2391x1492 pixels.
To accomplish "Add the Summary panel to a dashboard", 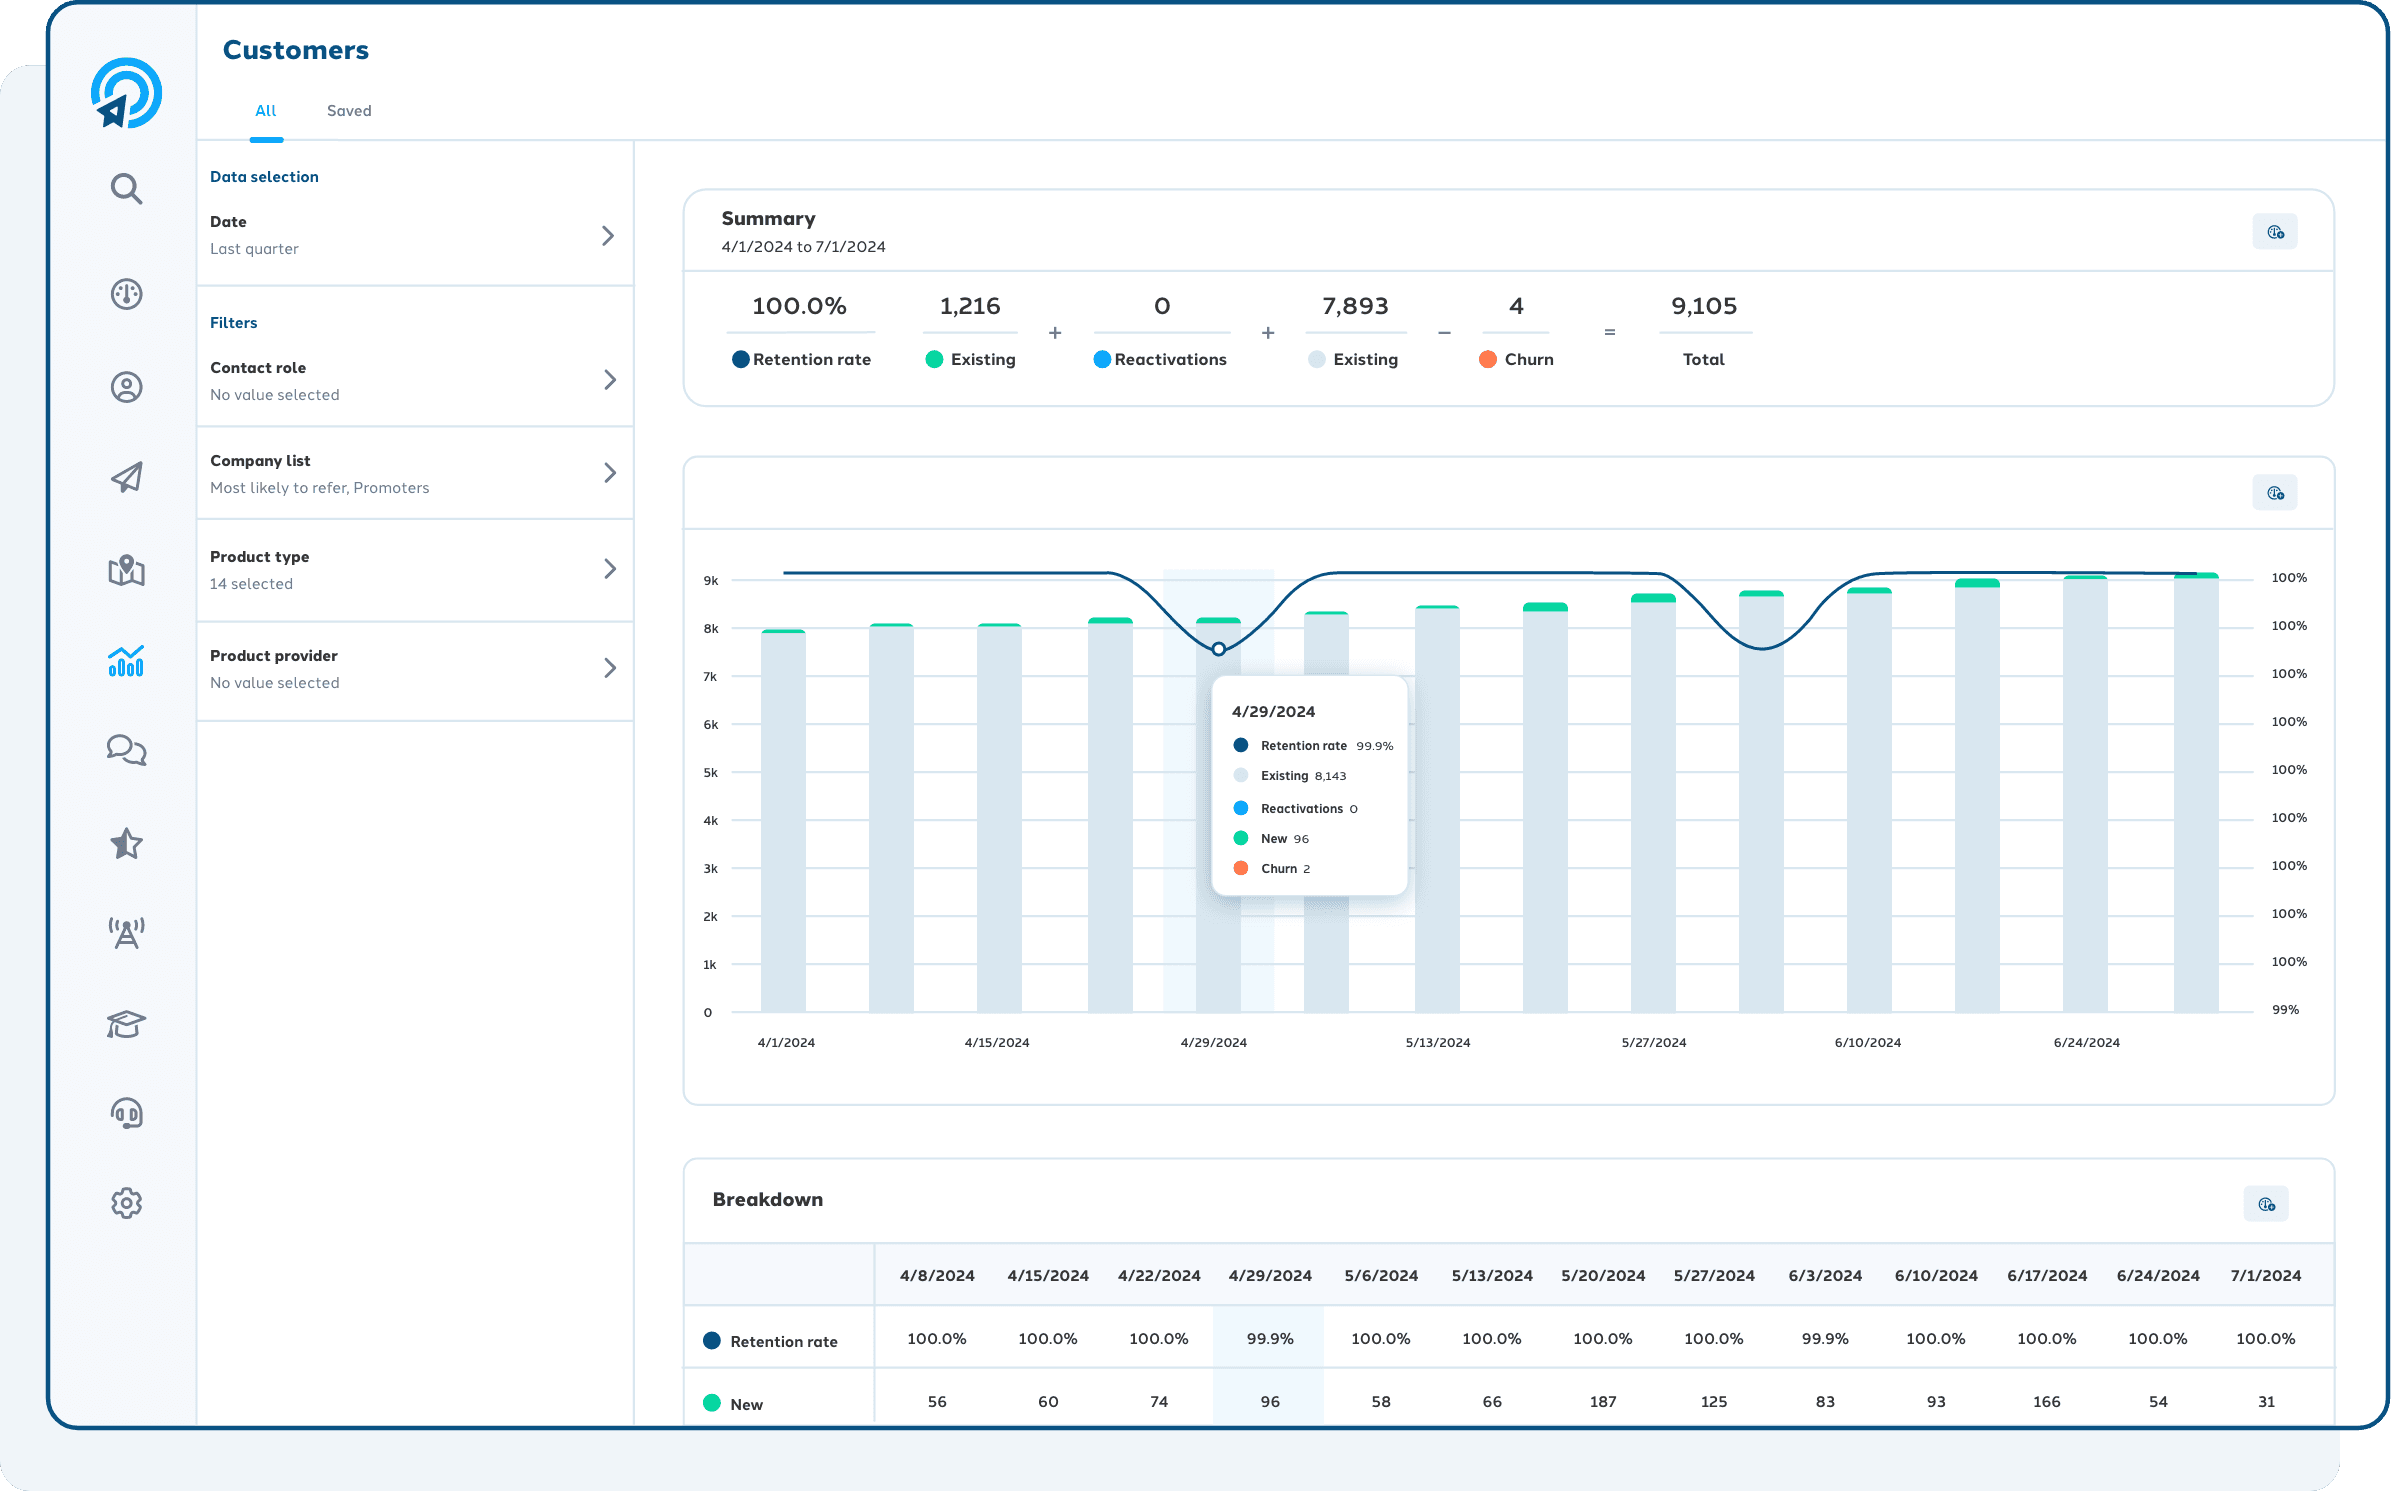I will tap(2274, 230).
